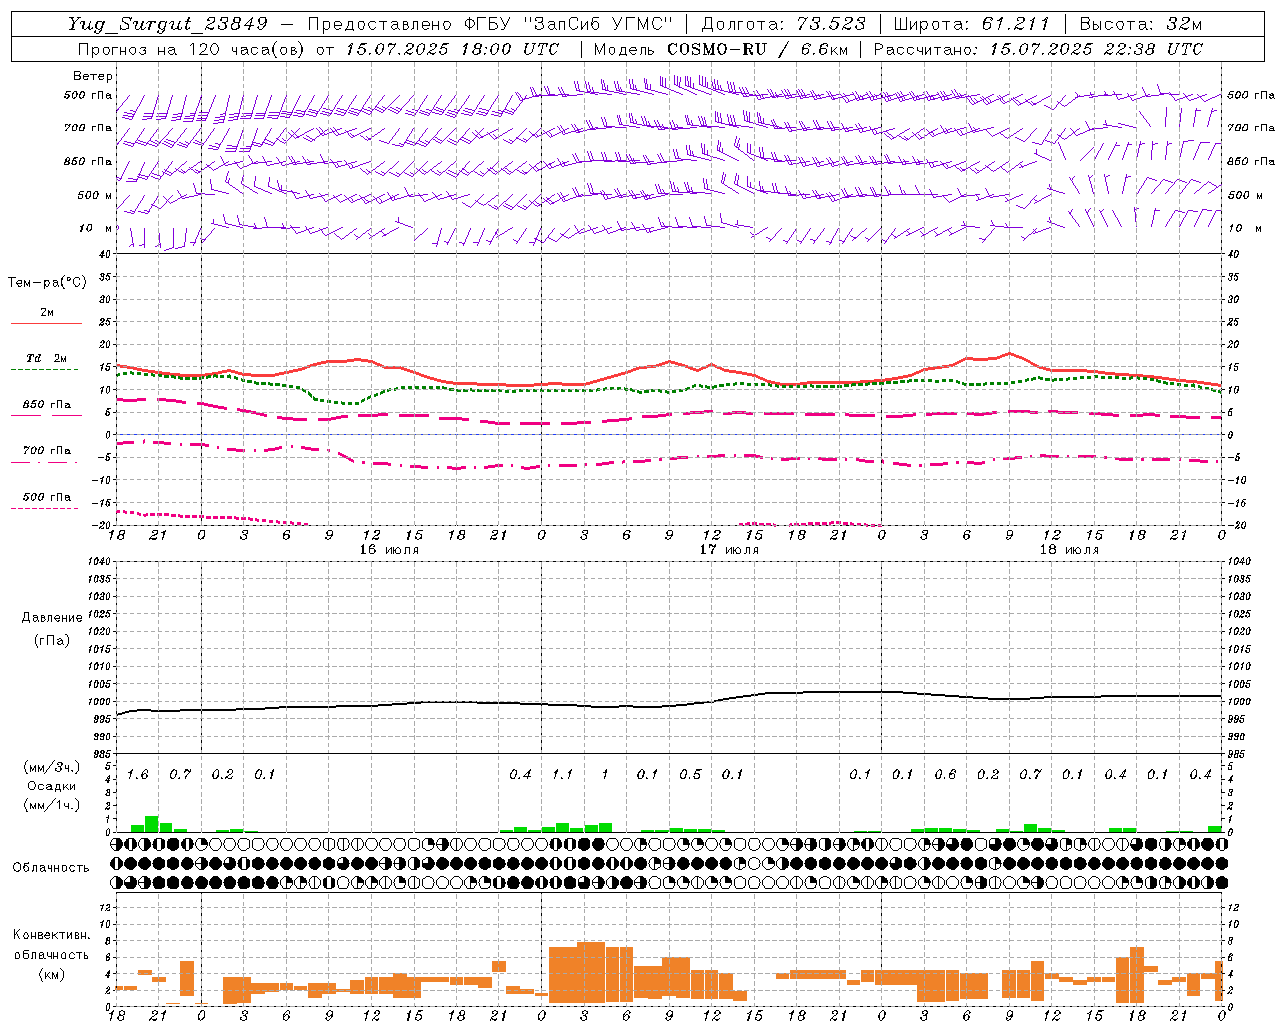Click the Тем-ра(°C) temperature panel label
Screen dimensions: 1280x1024
(47, 283)
